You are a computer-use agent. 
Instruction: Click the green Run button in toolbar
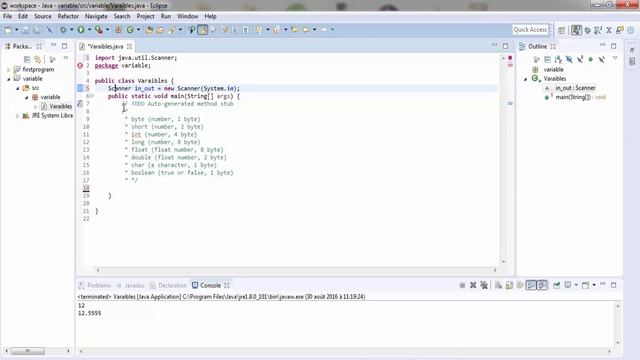pos(81,30)
